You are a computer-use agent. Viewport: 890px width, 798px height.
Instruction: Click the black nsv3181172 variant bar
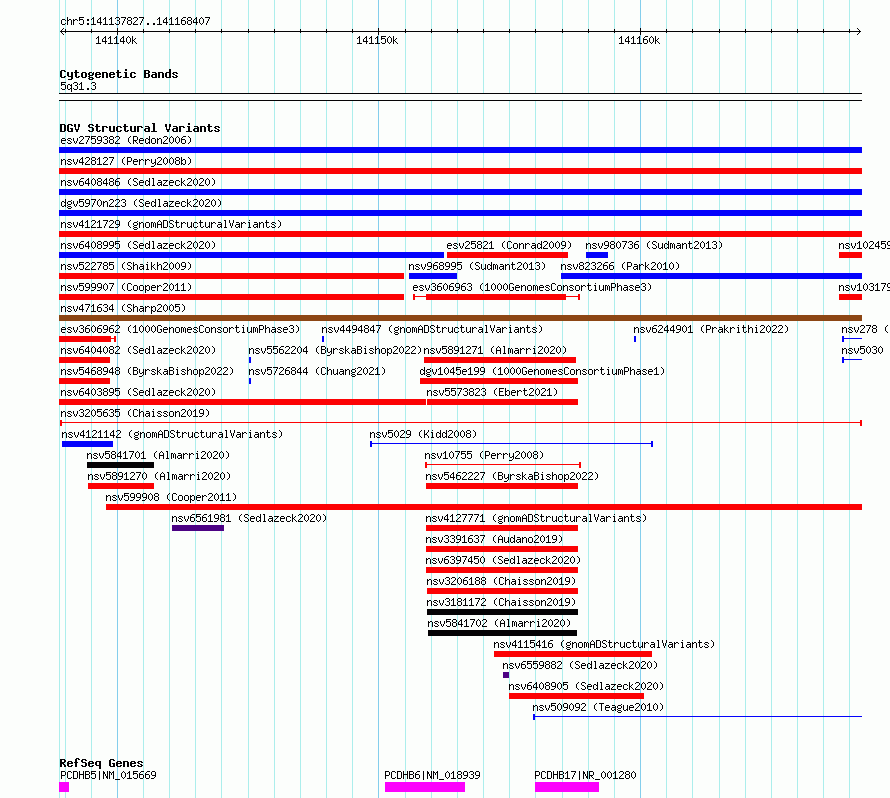[x=502, y=612]
